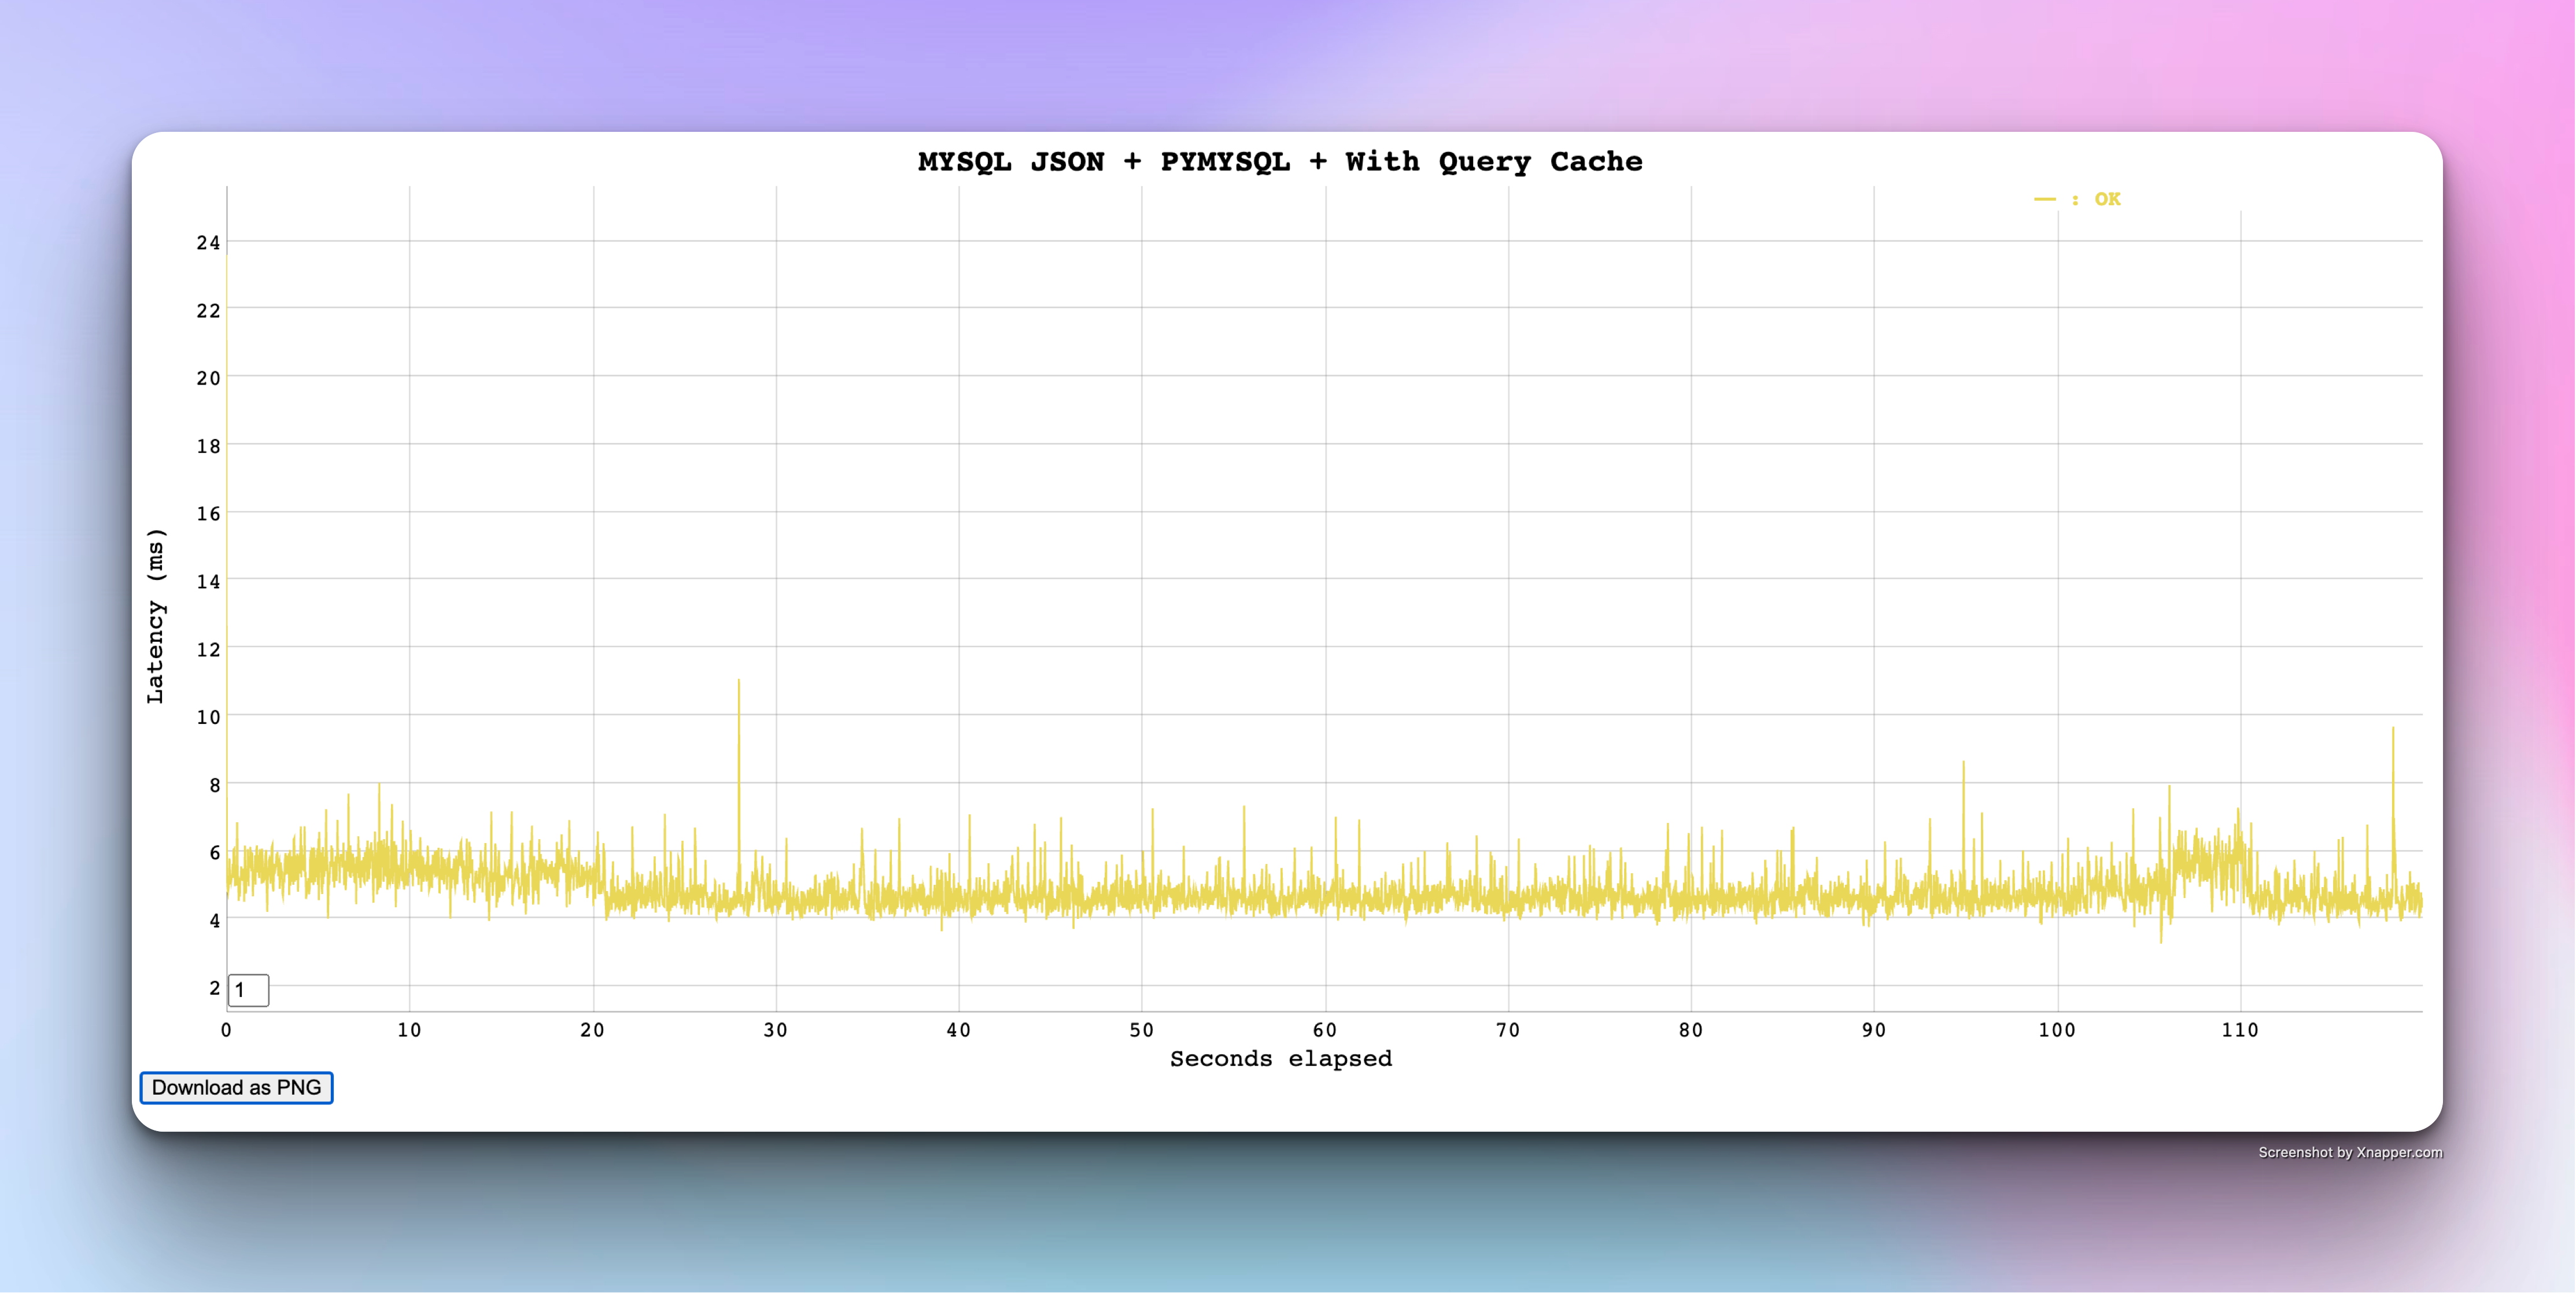
Task: Click the x-axis tick label 70
Action: tap(1507, 1030)
